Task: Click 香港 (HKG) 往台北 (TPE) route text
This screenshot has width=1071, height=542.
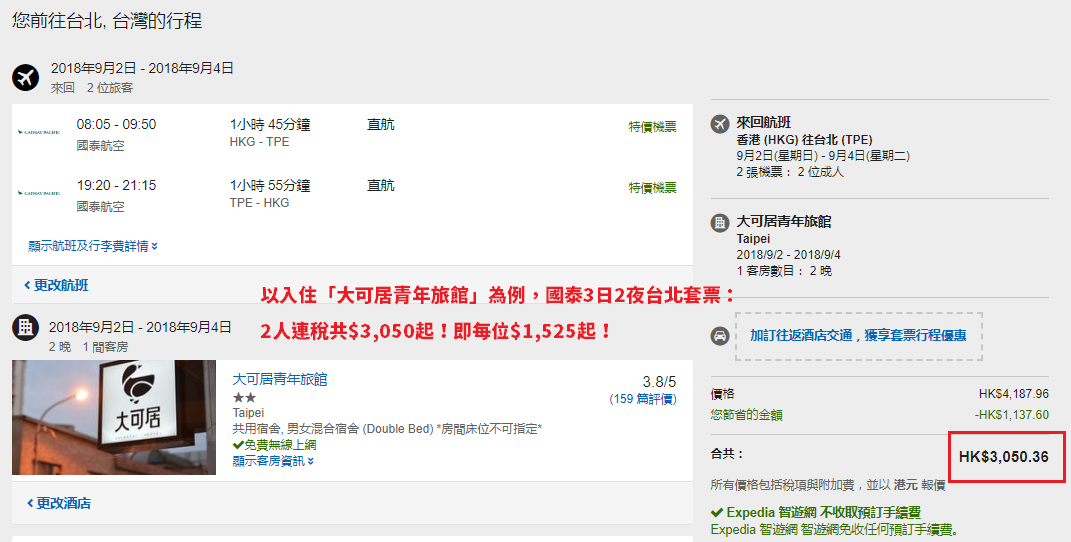Action: click(804, 140)
